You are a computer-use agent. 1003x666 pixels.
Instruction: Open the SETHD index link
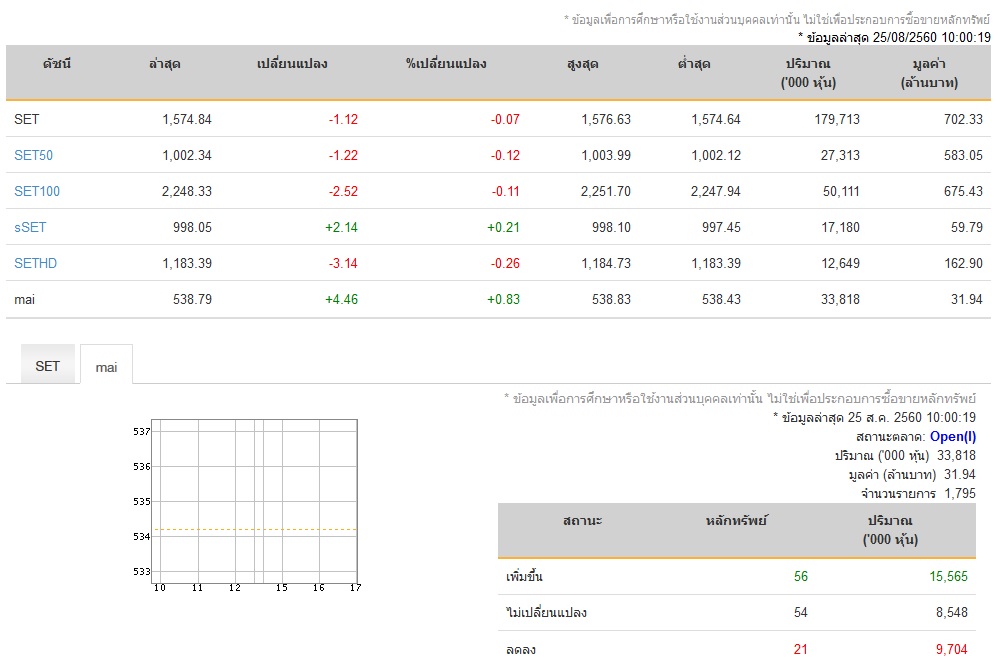click(x=36, y=263)
